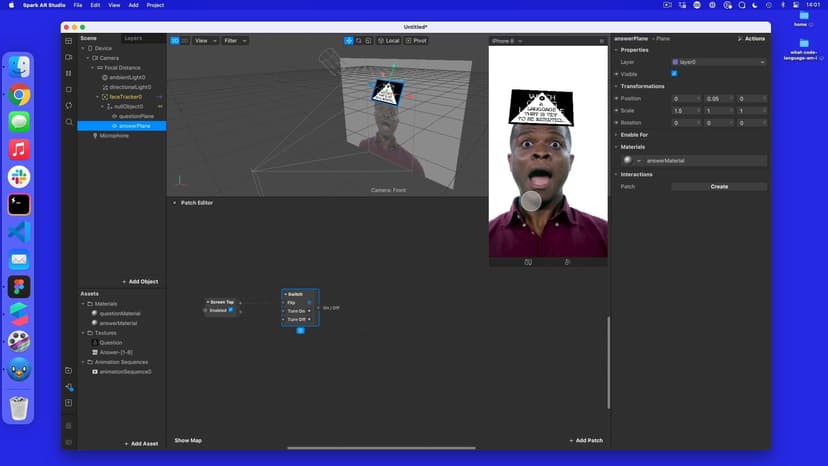Open Figma from the Dock
This screenshot has height=466, width=828.
pyautogui.click(x=19, y=287)
